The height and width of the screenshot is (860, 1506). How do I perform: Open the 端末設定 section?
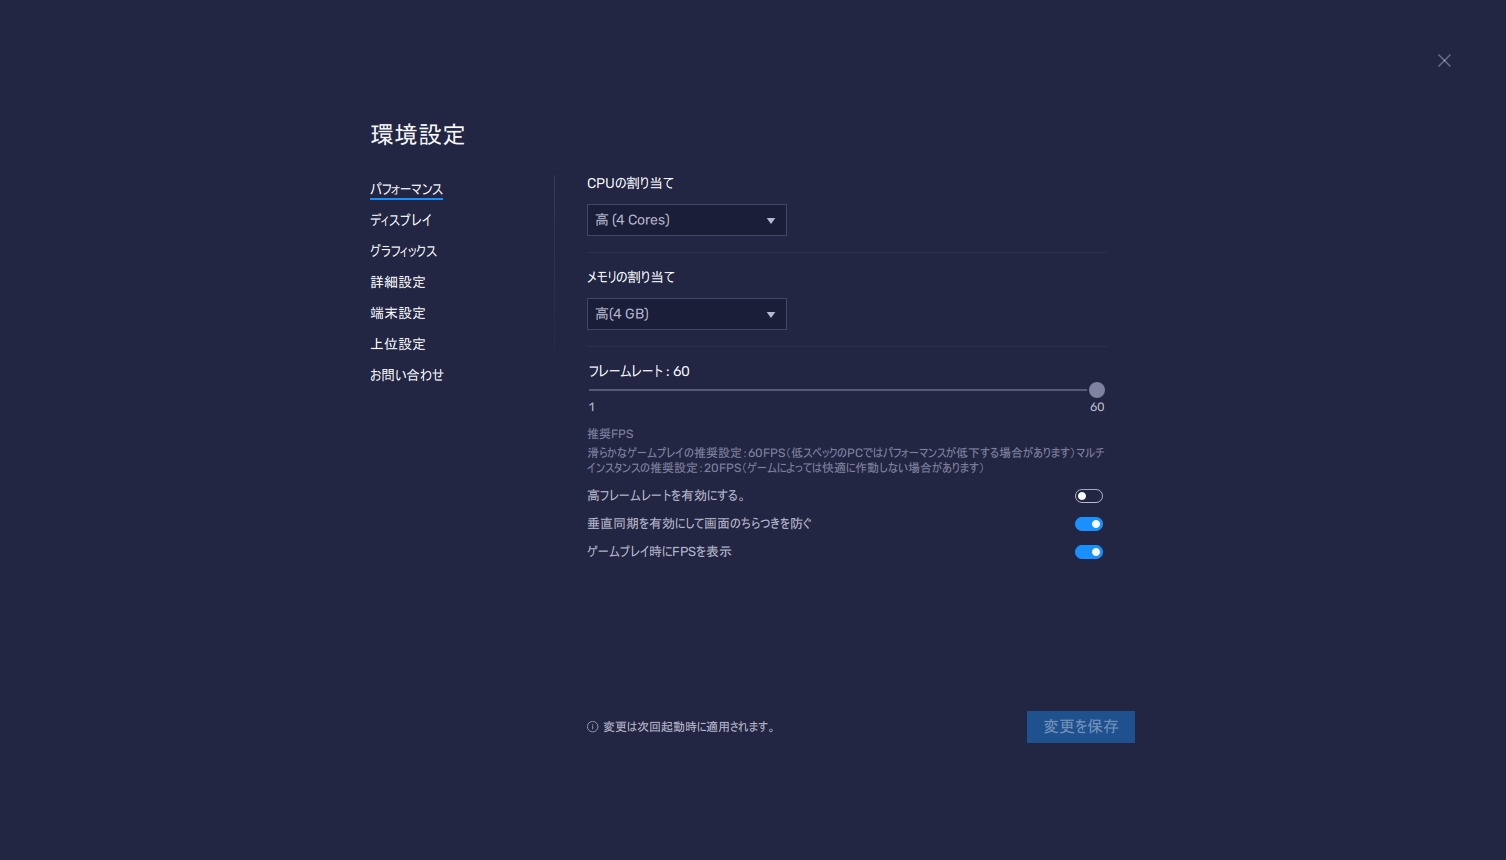(397, 313)
